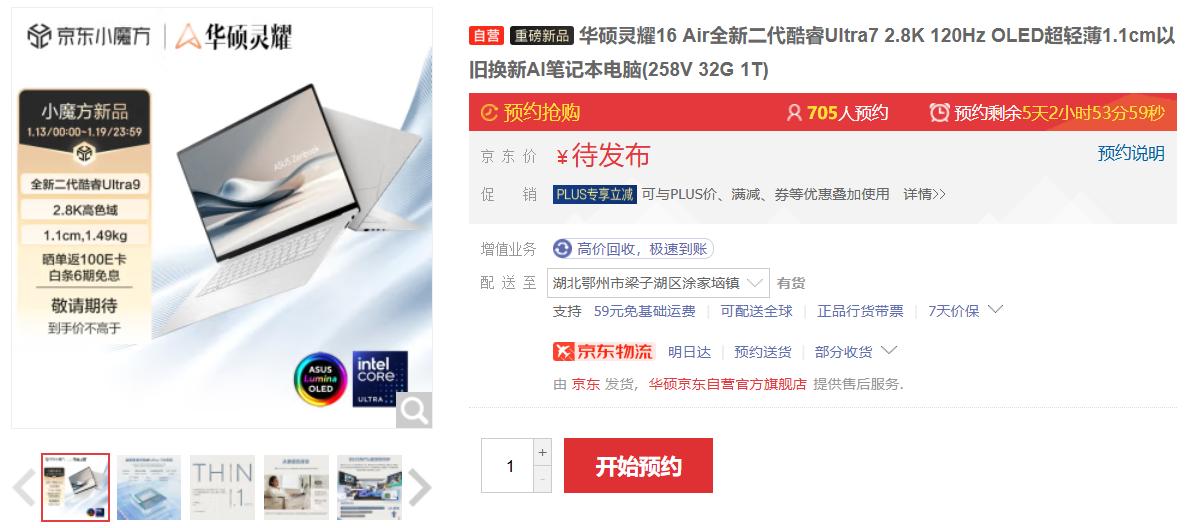Select the THIN 1.1 thumbnail image
The height and width of the screenshot is (528, 1192).
point(222,487)
